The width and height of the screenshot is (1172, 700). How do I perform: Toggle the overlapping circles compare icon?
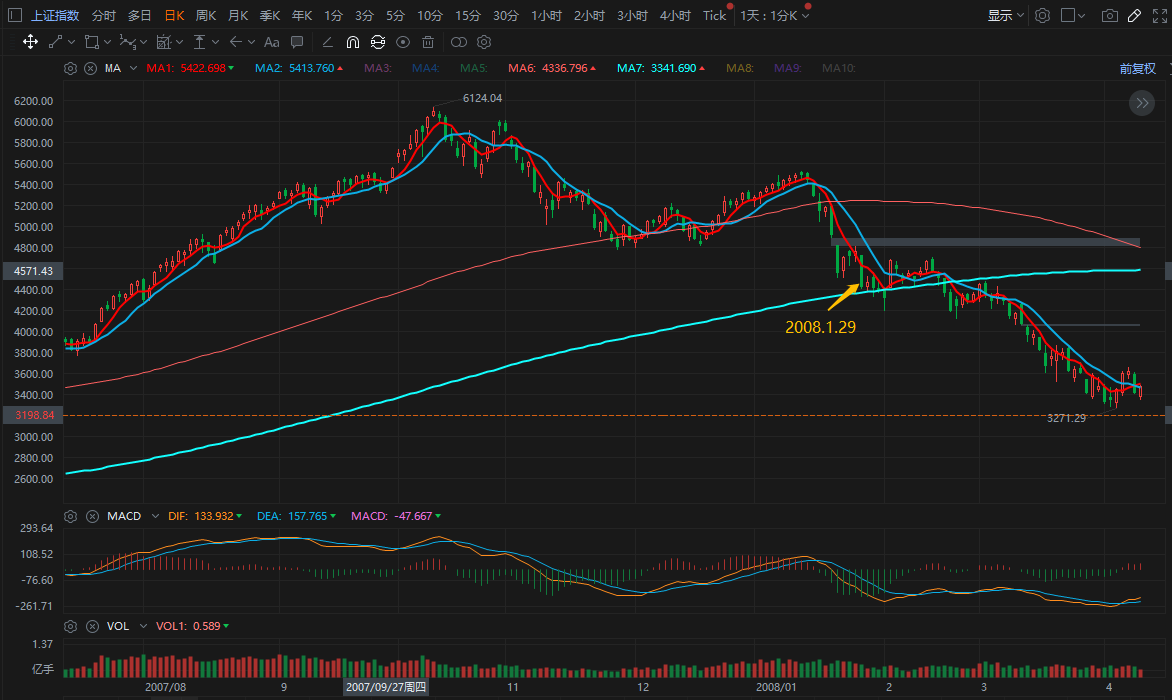(x=458, y=42)
